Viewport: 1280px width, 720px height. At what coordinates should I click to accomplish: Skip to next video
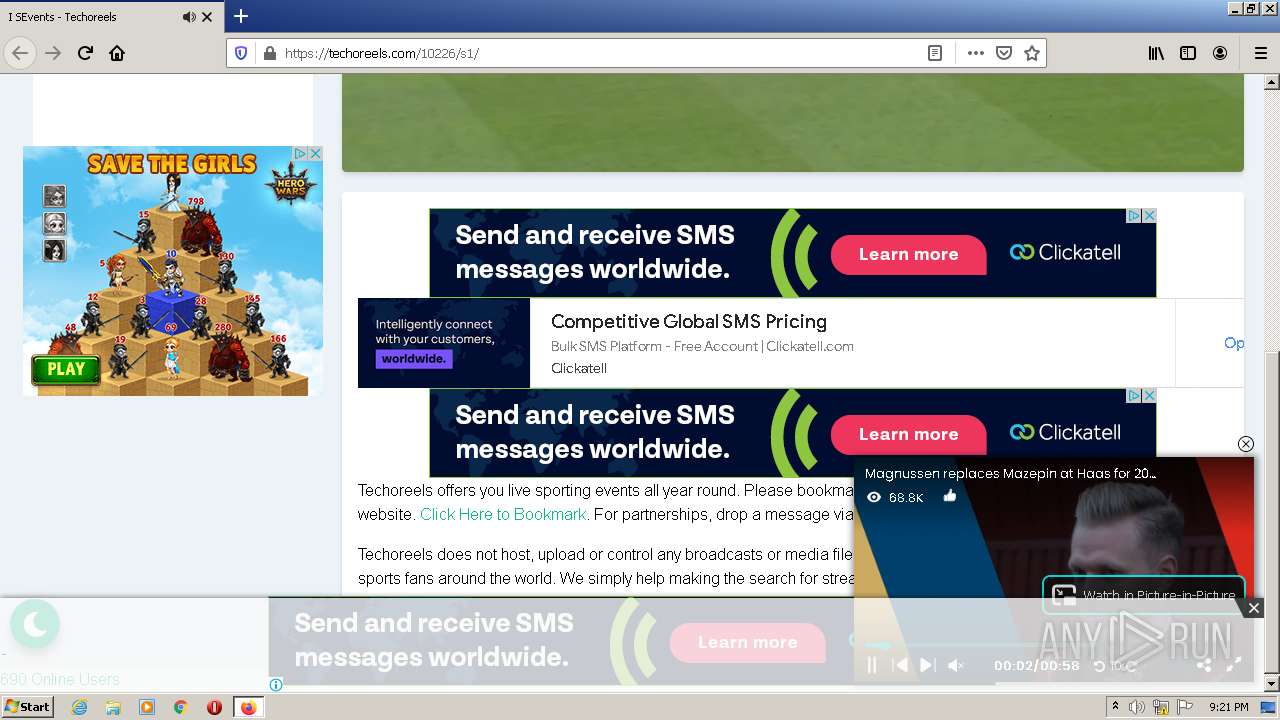point(927,665)
